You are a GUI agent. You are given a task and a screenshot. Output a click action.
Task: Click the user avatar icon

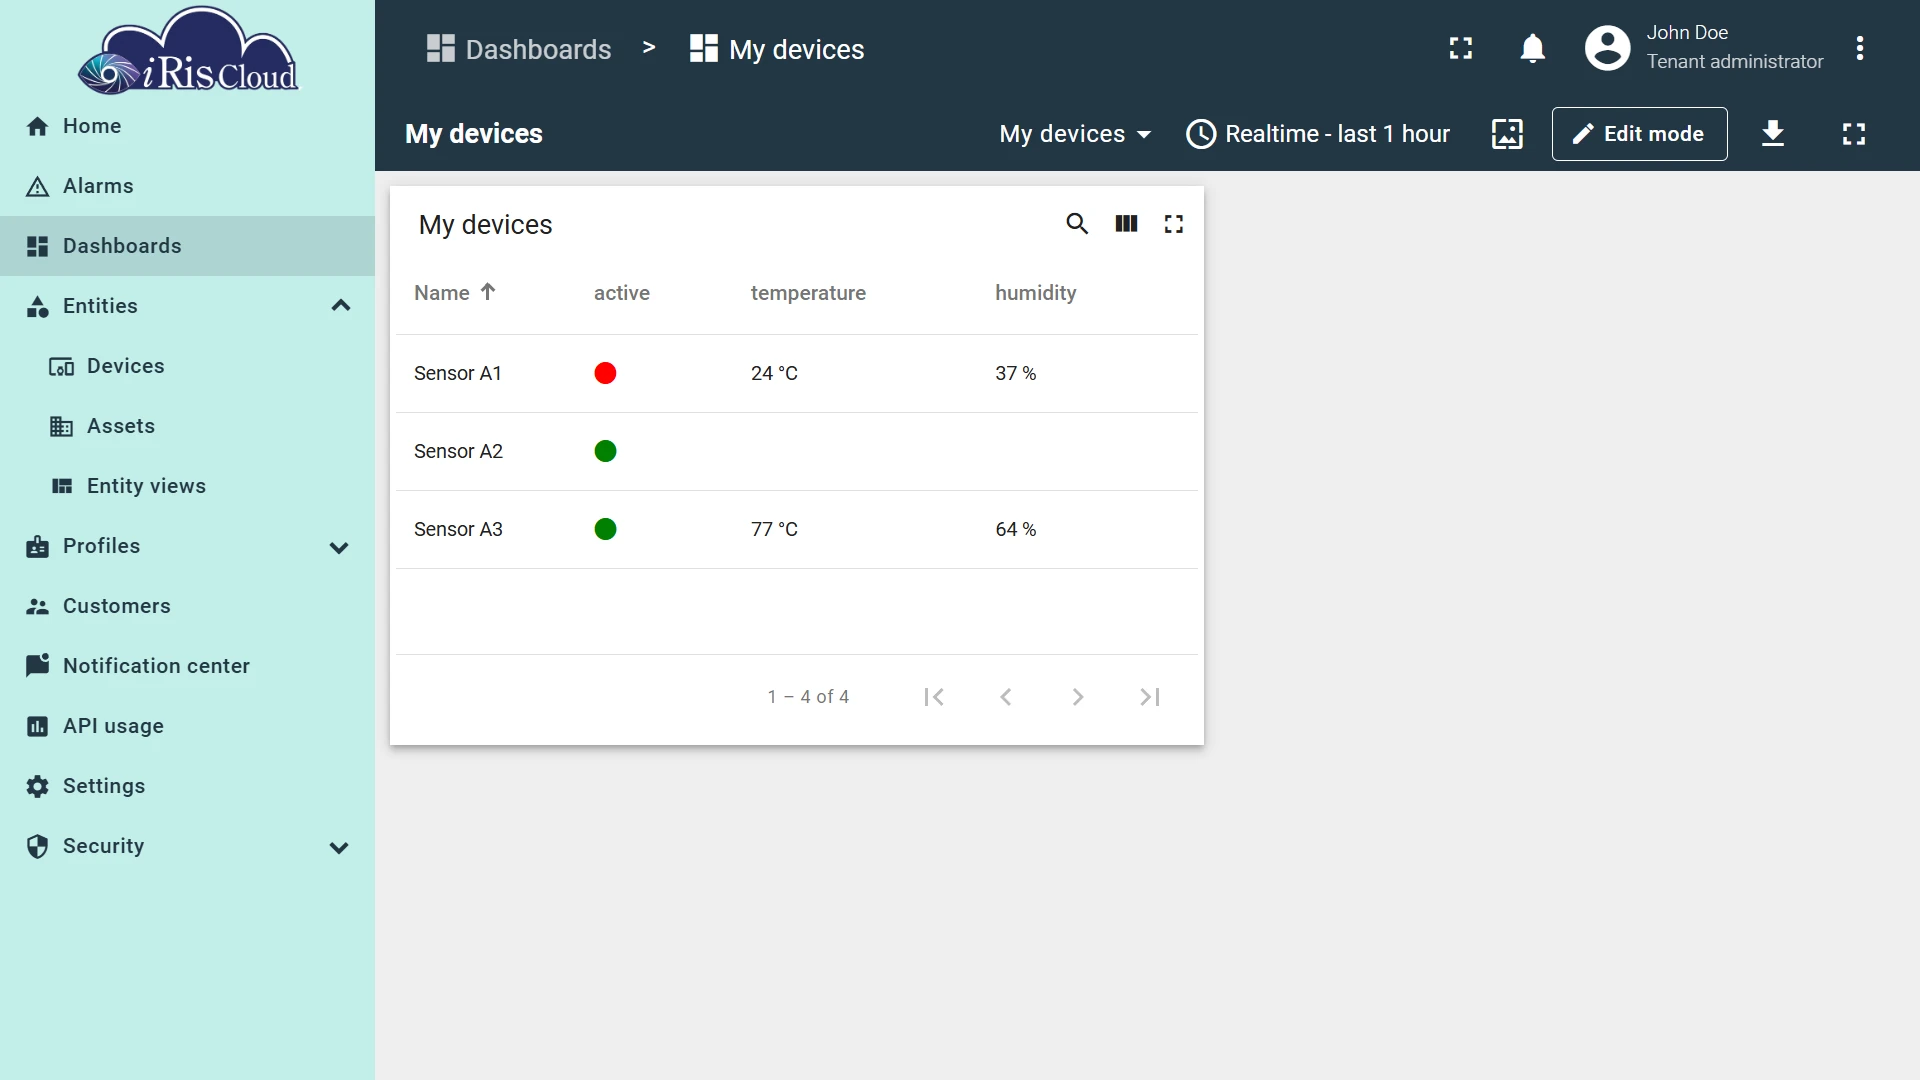pyautogui.click(x=1608, y=48)
